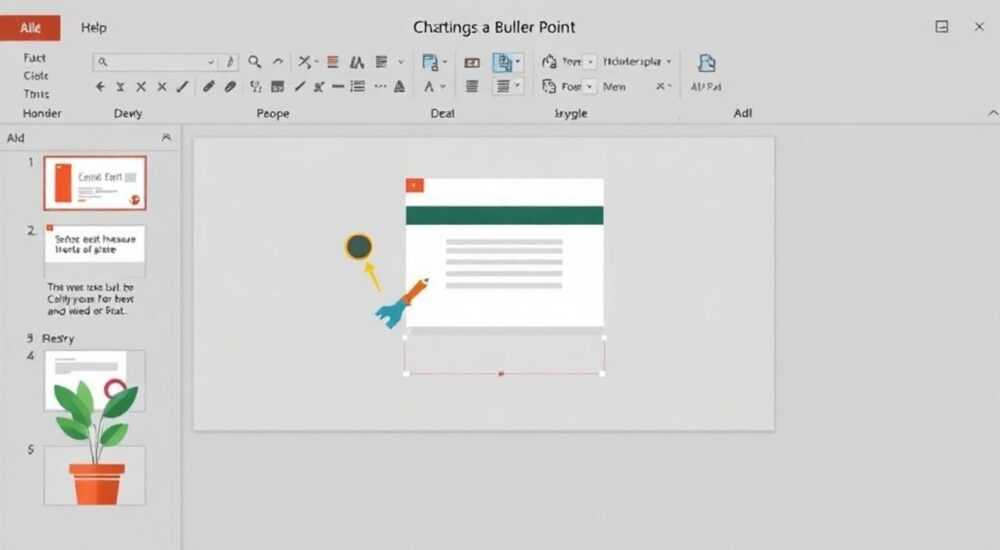This screenshot has height=550, width=1000.
Task: Click inside the ribbon search combo box
Action: tap(156, 62)
